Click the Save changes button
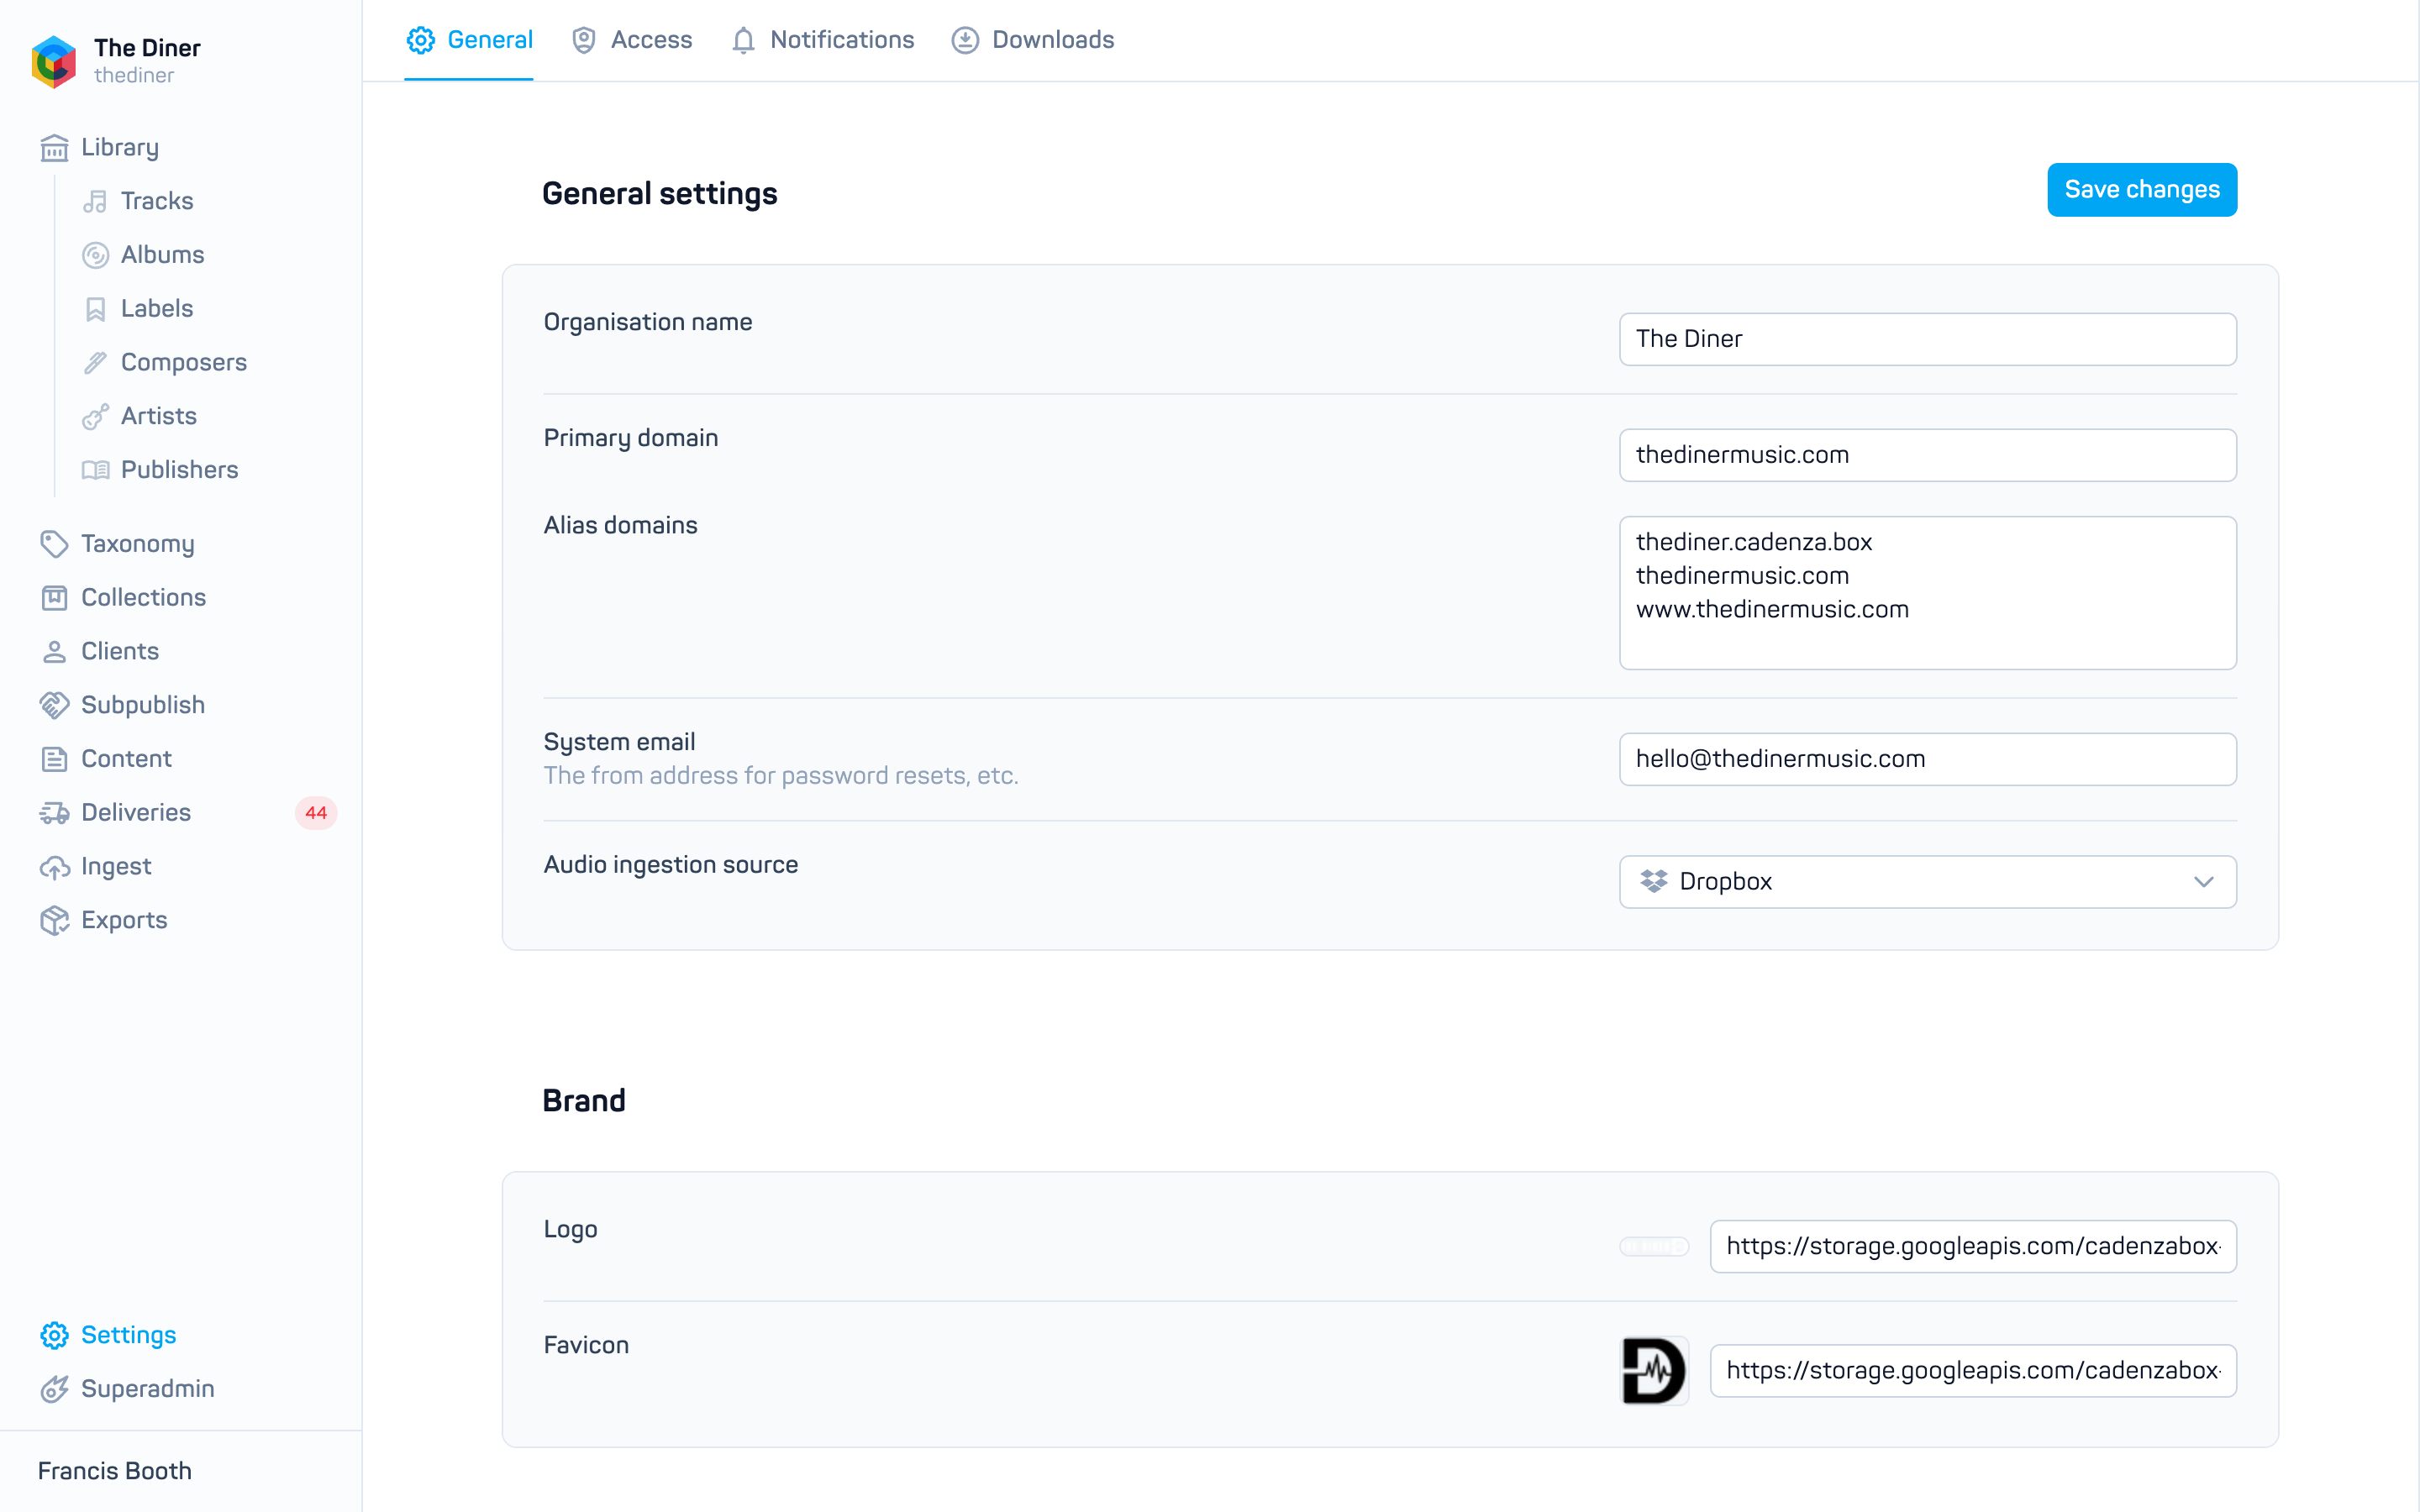This screenshot has height=1512, width=2420. click(2142, 190)
